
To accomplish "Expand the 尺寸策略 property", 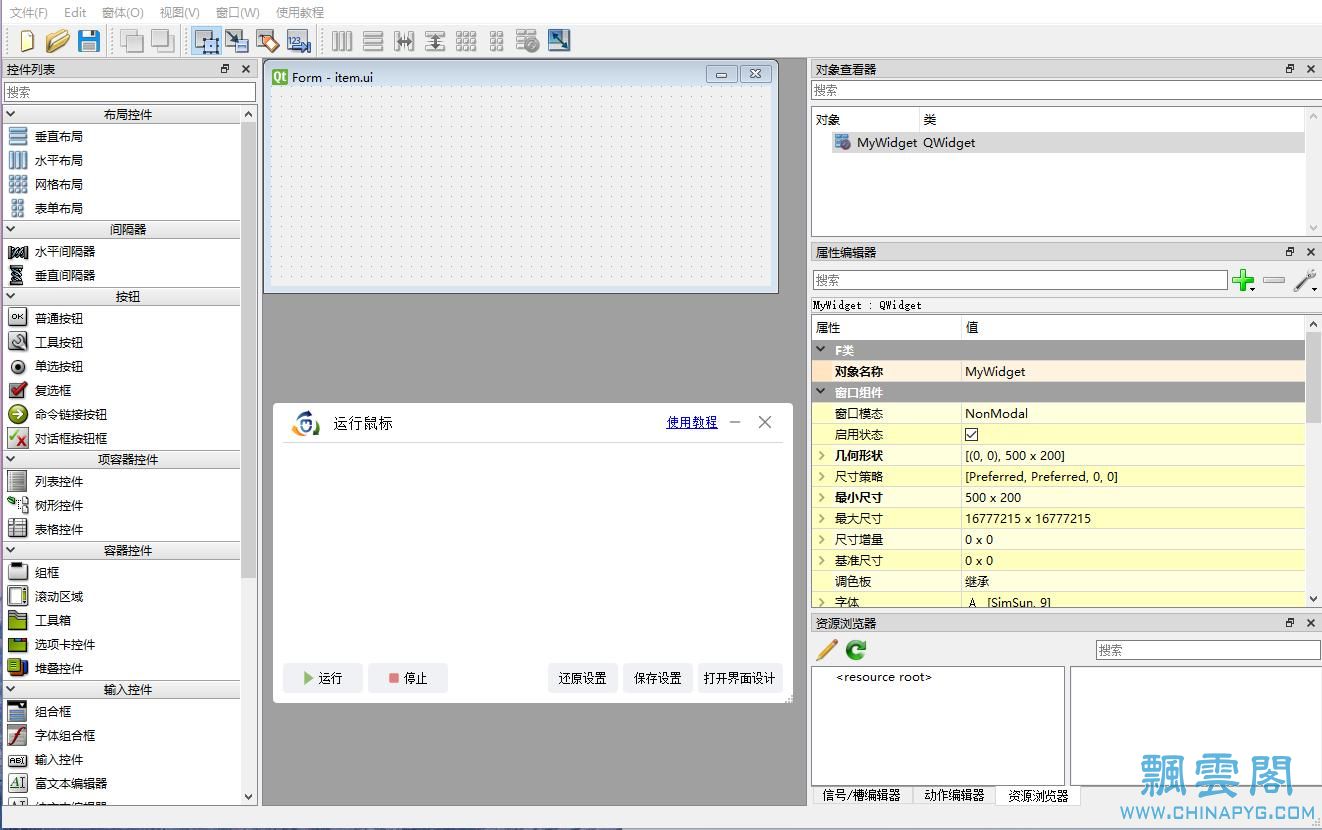I will (x=822, y=476).
